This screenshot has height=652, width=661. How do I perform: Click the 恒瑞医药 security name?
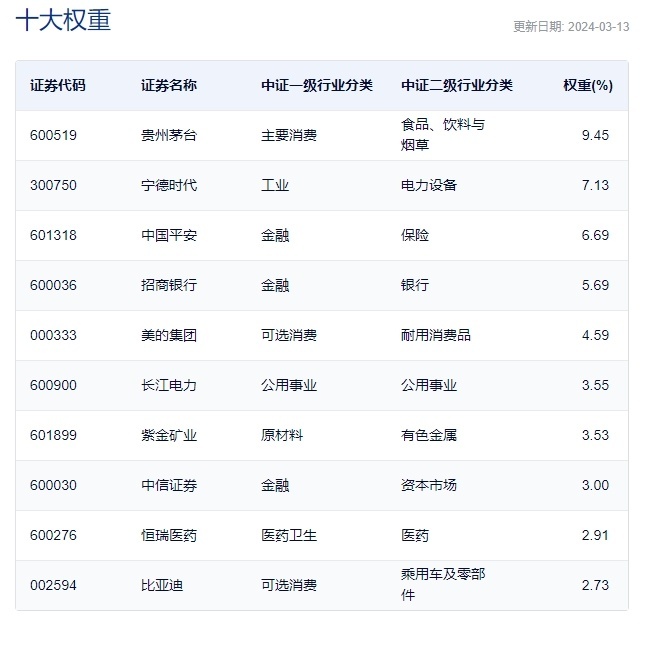point(169,536)
